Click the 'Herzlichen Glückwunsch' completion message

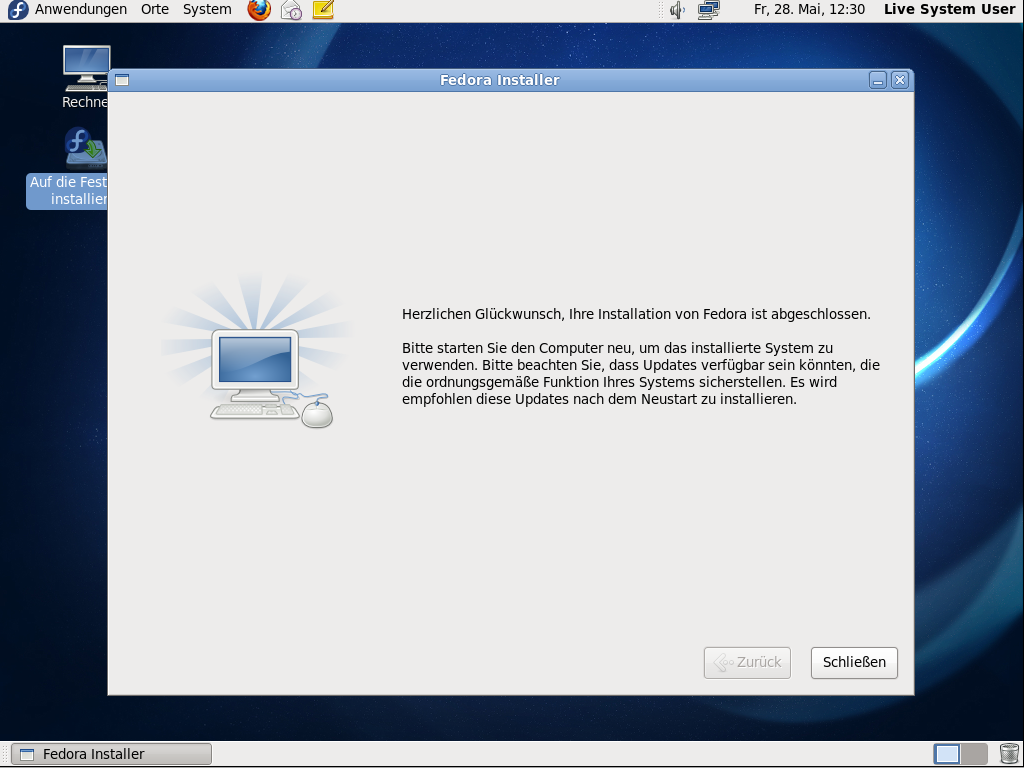(x=636, y=314)
